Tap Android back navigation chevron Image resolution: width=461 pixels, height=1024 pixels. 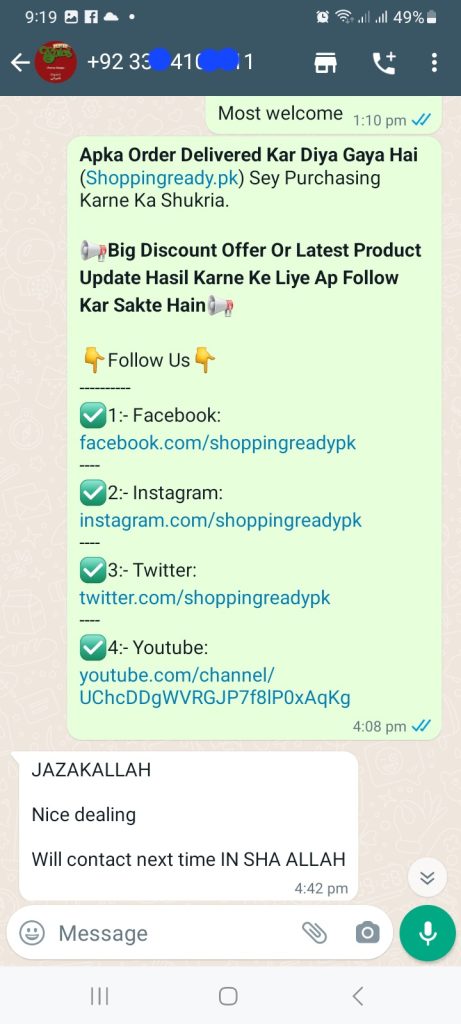pyautogui.click(x=357, y=996)
